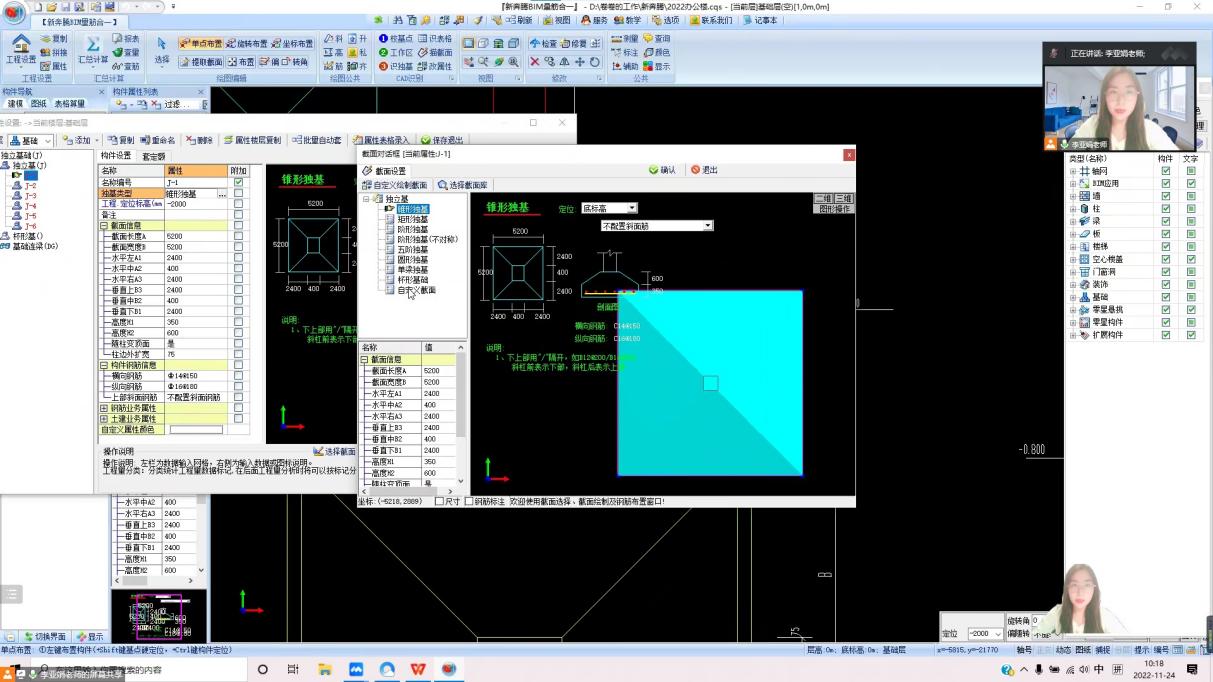
Task: Select 矩形独基 in section type tree
Action: click(x=412, y=219)
